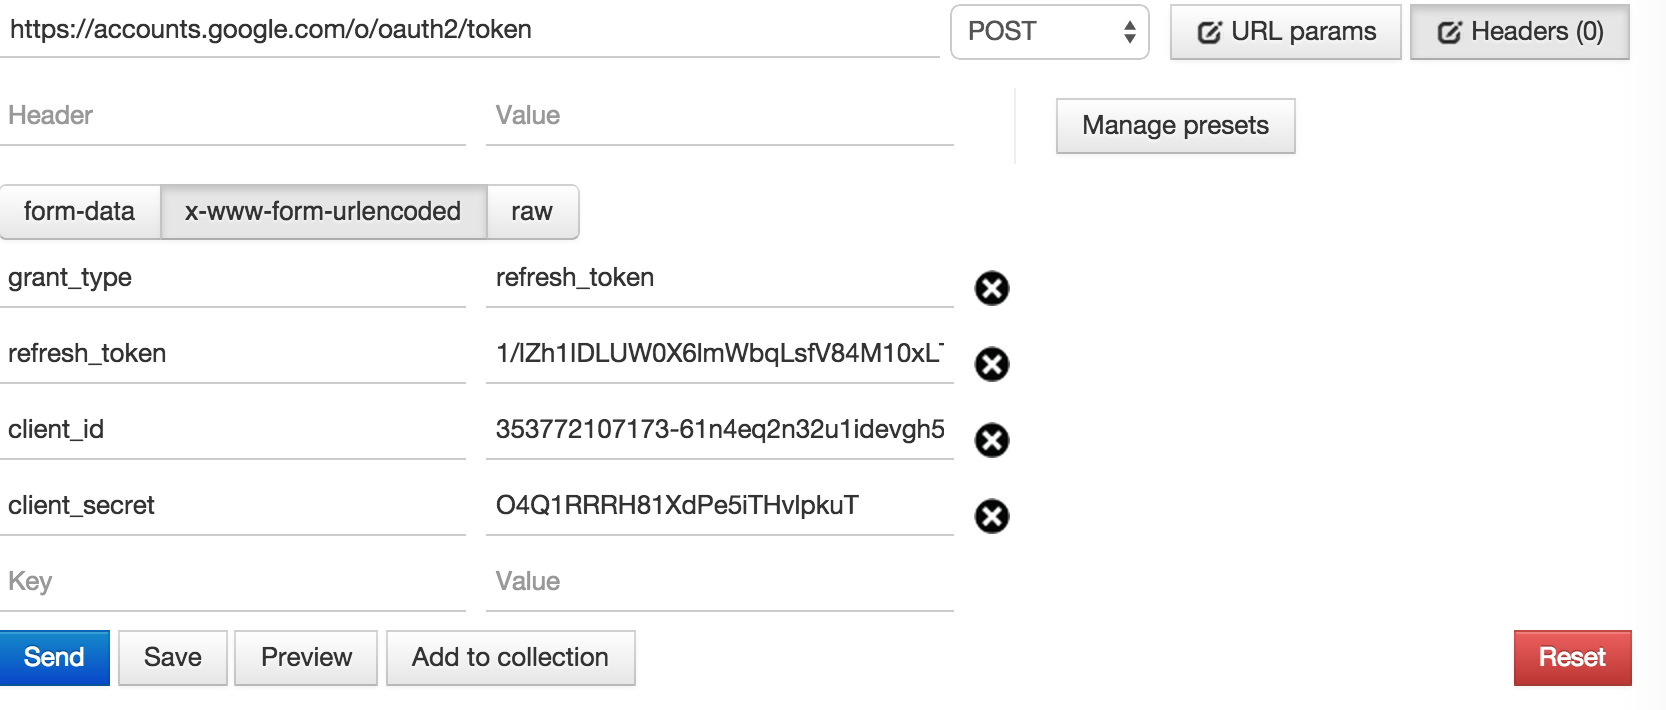The height and width of the screenshot is (710, 1666).
Task: Switch to the form-data tab
Action: (79, 212)
